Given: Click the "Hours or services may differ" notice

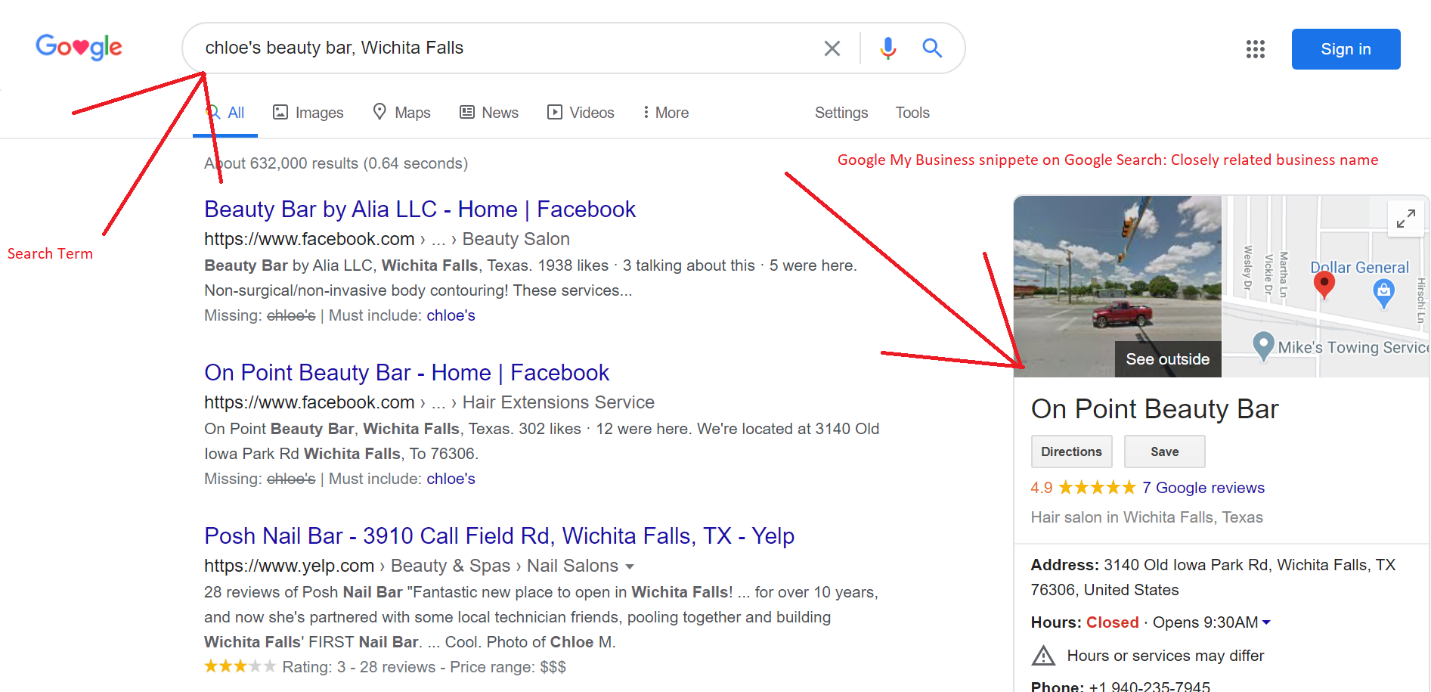Looking at the screenshot, I should coord(1166,656).
